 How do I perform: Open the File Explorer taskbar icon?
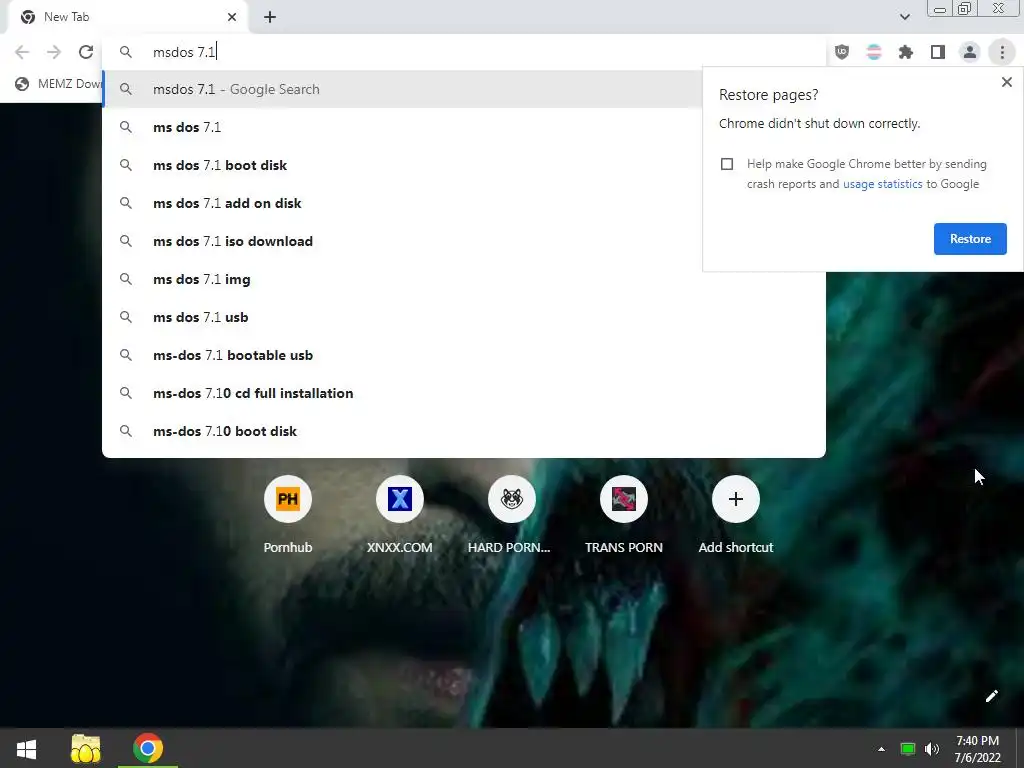coord(86,748)
